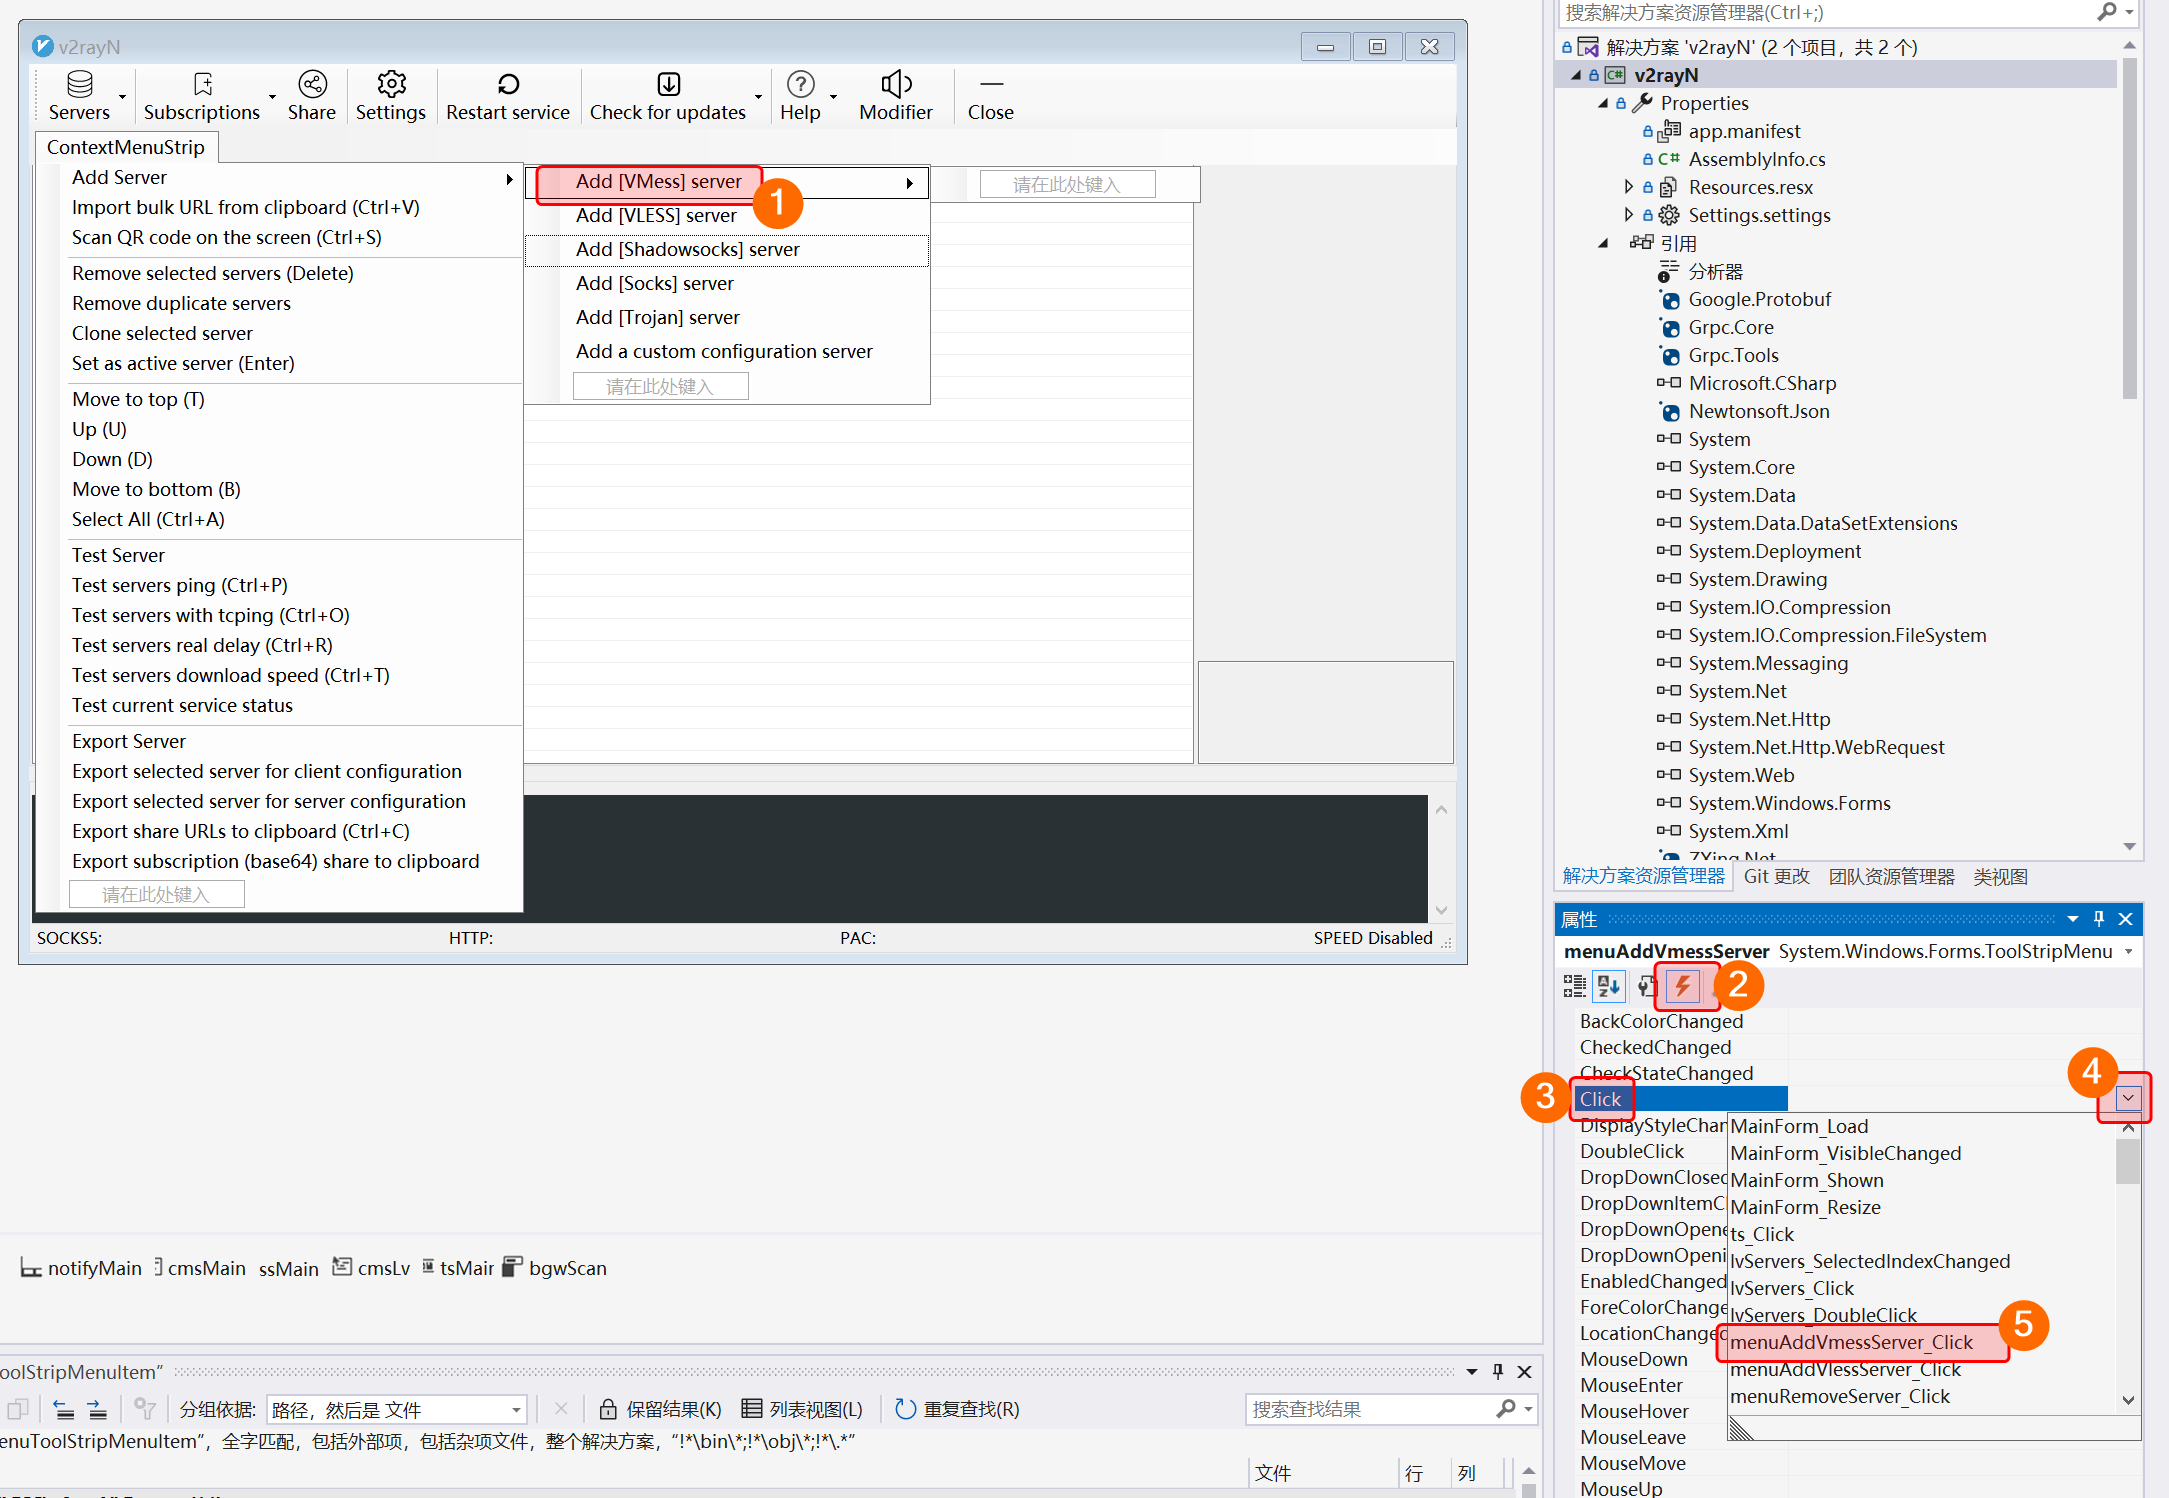Open the Click event handler dropdown arrow
2169x1498 pixels.
pos(2128,1098)
